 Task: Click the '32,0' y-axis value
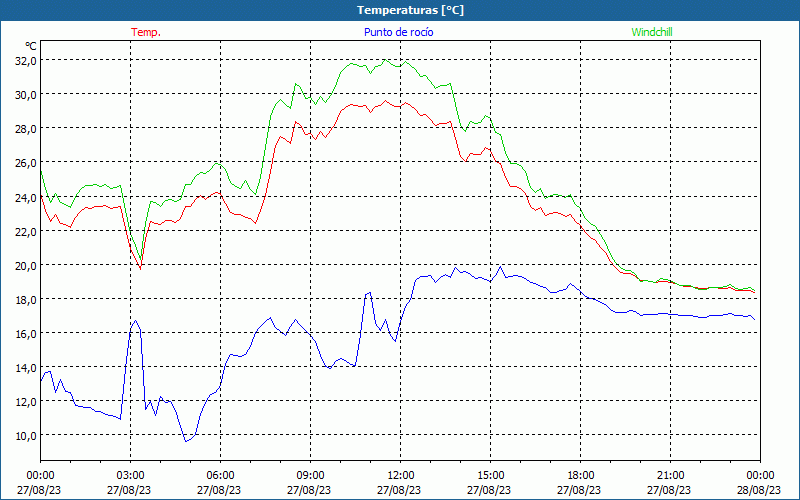pyautogui.click(x=26, y=60)
